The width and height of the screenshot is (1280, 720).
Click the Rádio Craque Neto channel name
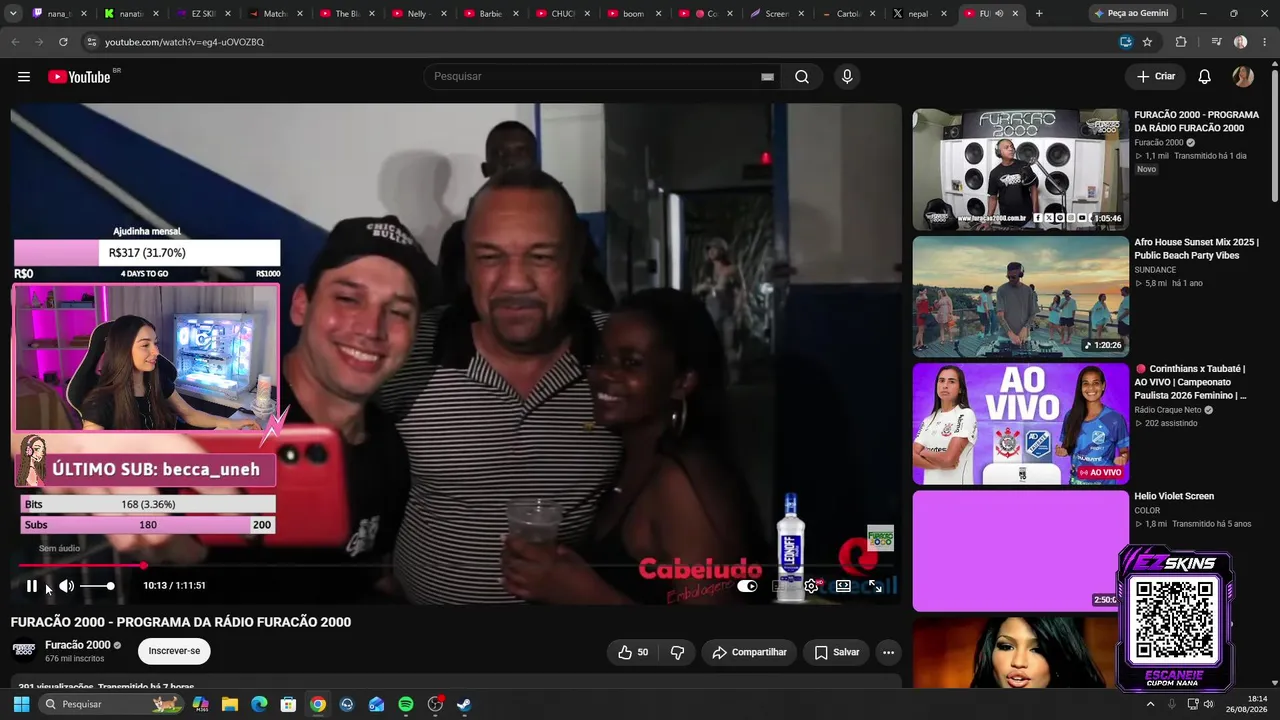click(x=1168, y=410)
